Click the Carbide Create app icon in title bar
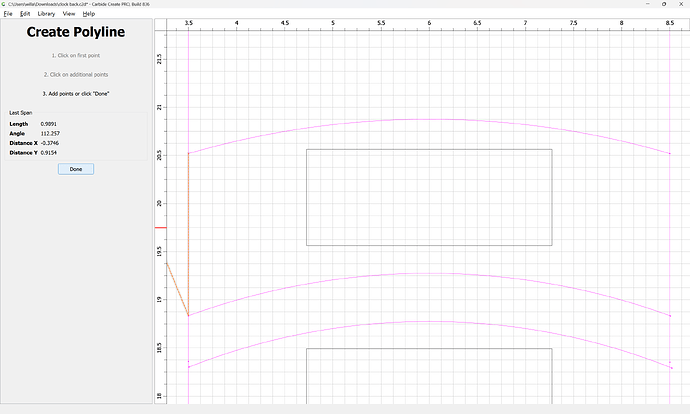This screenshot has height=414, width=690. (x=4, y=4)
